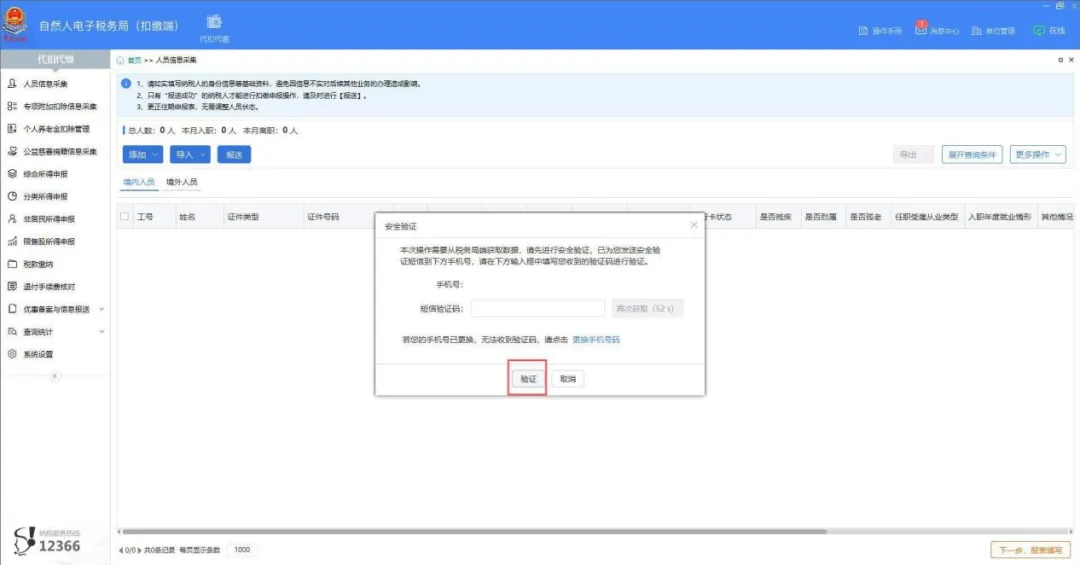Viewport: 1080px width, 565px height.
Task: Click the 展开查询条件 button
Action: pos(972,154)
